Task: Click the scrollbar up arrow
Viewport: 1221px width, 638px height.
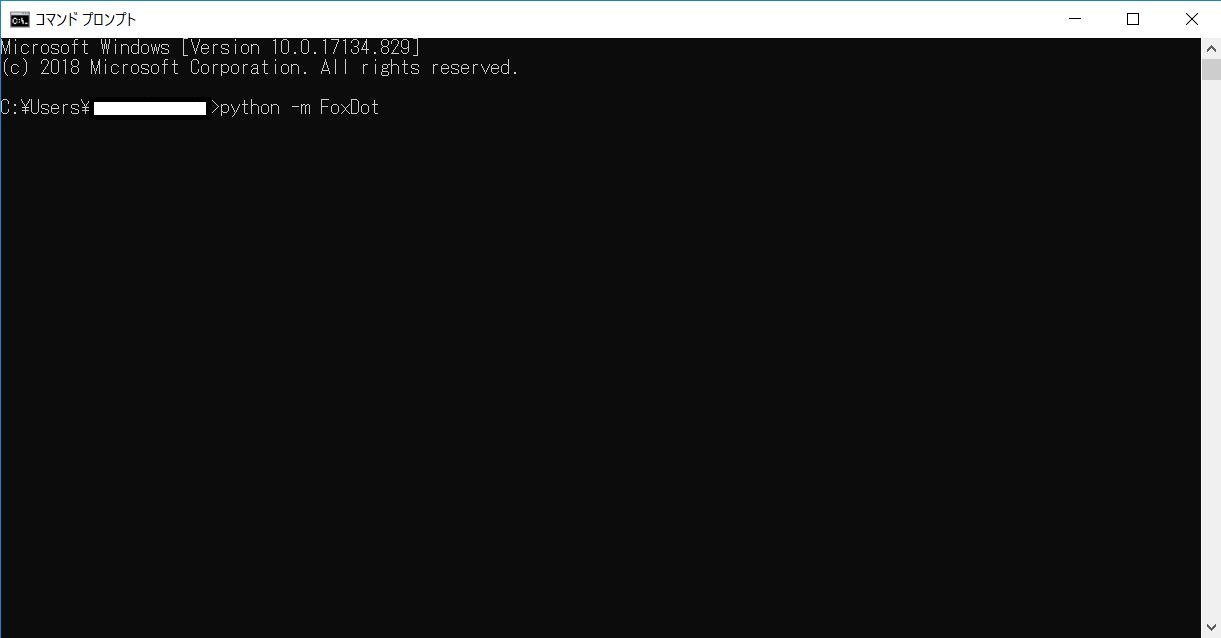Action: tap(1211, 47)
